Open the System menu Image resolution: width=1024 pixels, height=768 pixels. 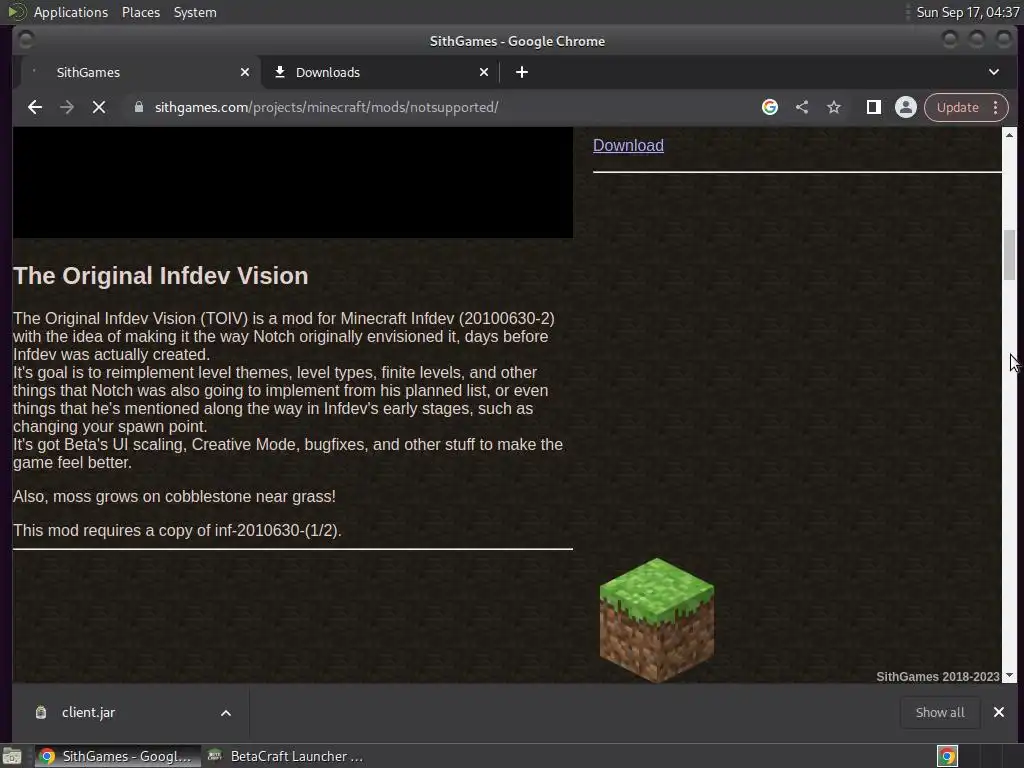coord(195,12)
